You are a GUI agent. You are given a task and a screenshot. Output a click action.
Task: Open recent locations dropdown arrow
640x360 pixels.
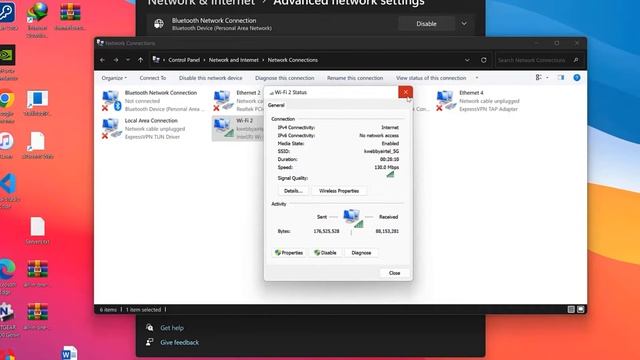click(x=128, y=60)
